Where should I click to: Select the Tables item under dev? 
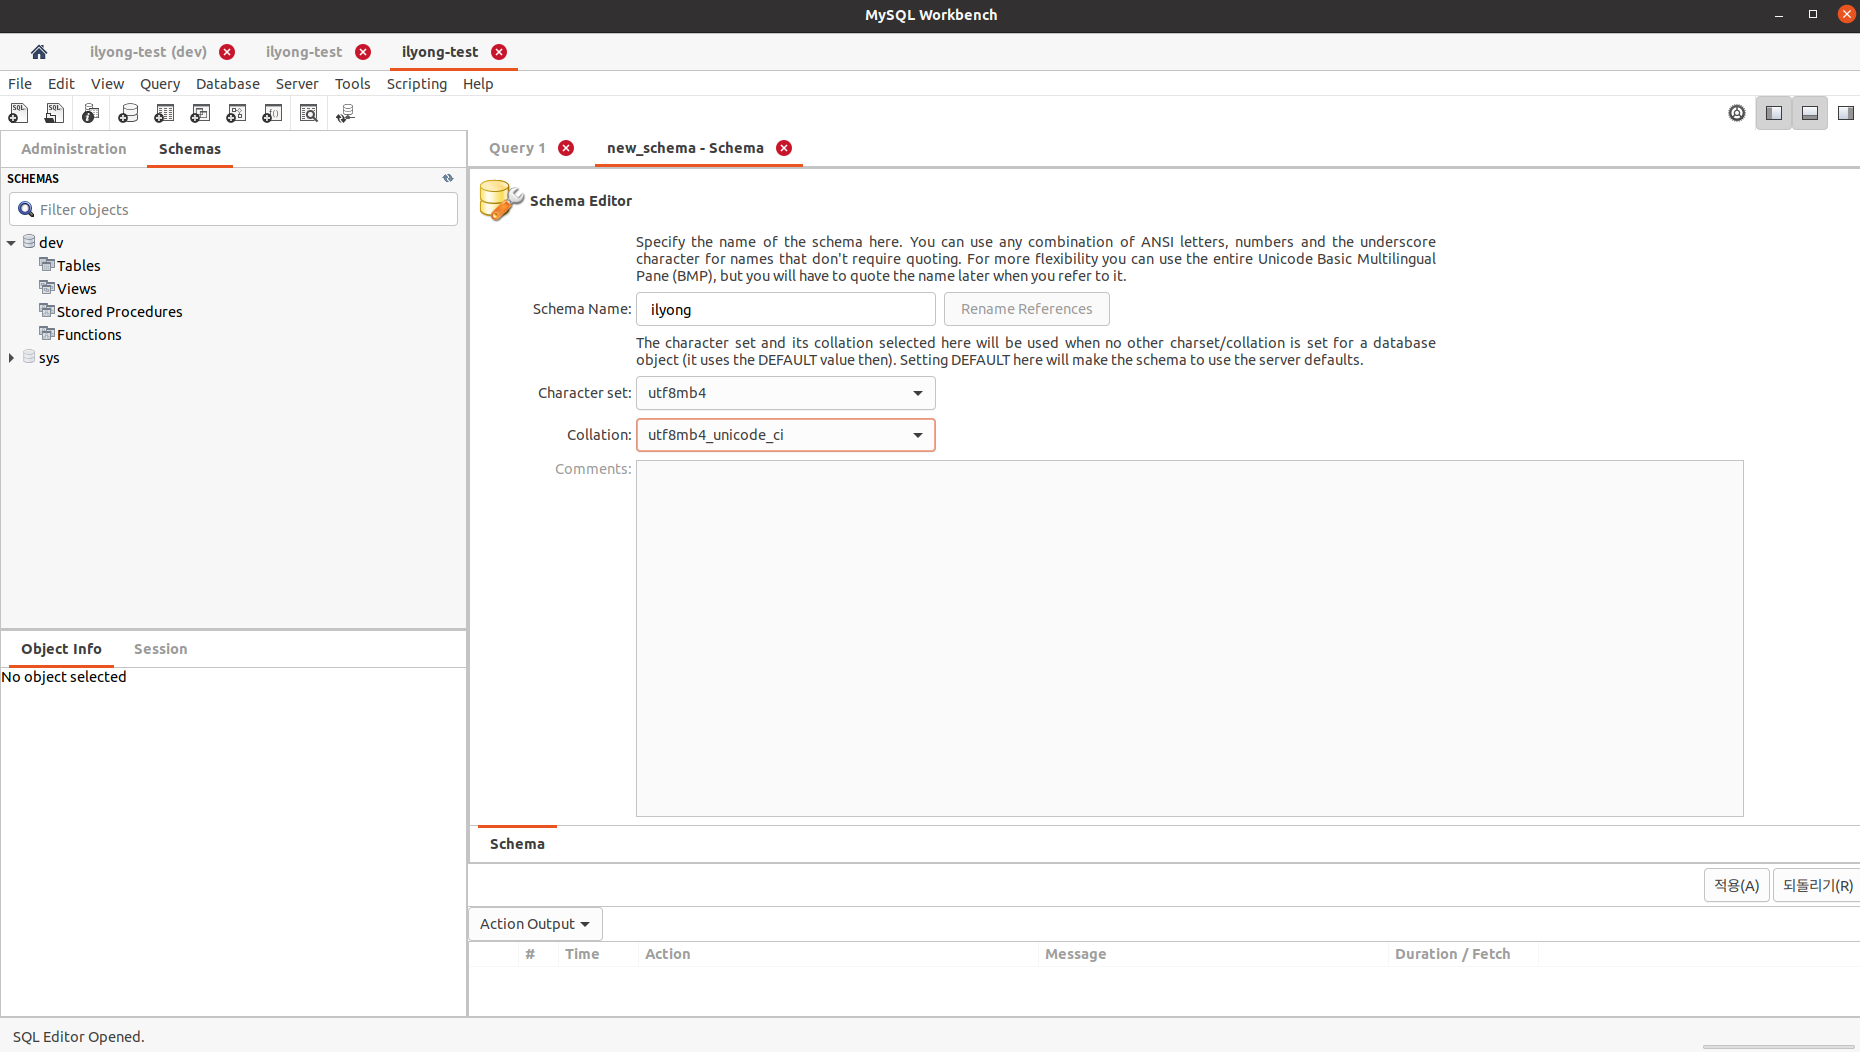(x=79, y=266)
